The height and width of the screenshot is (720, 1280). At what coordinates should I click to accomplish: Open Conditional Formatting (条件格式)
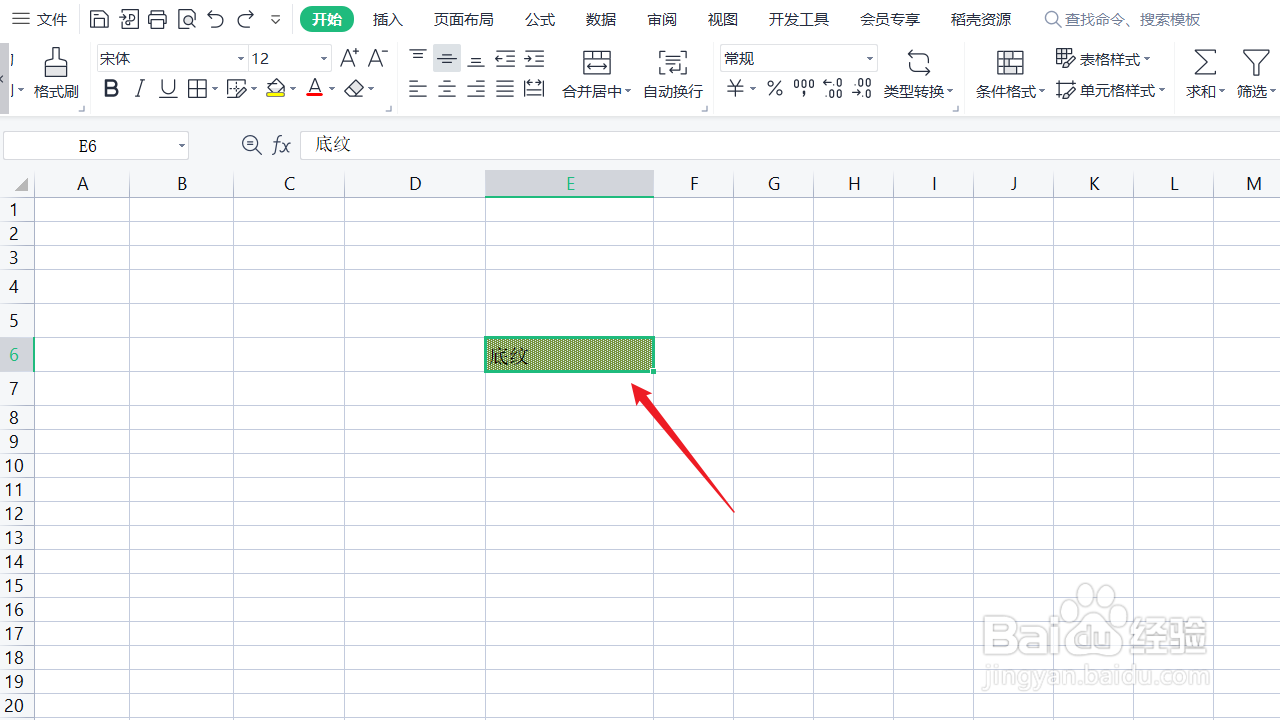tap(1010, 74)
